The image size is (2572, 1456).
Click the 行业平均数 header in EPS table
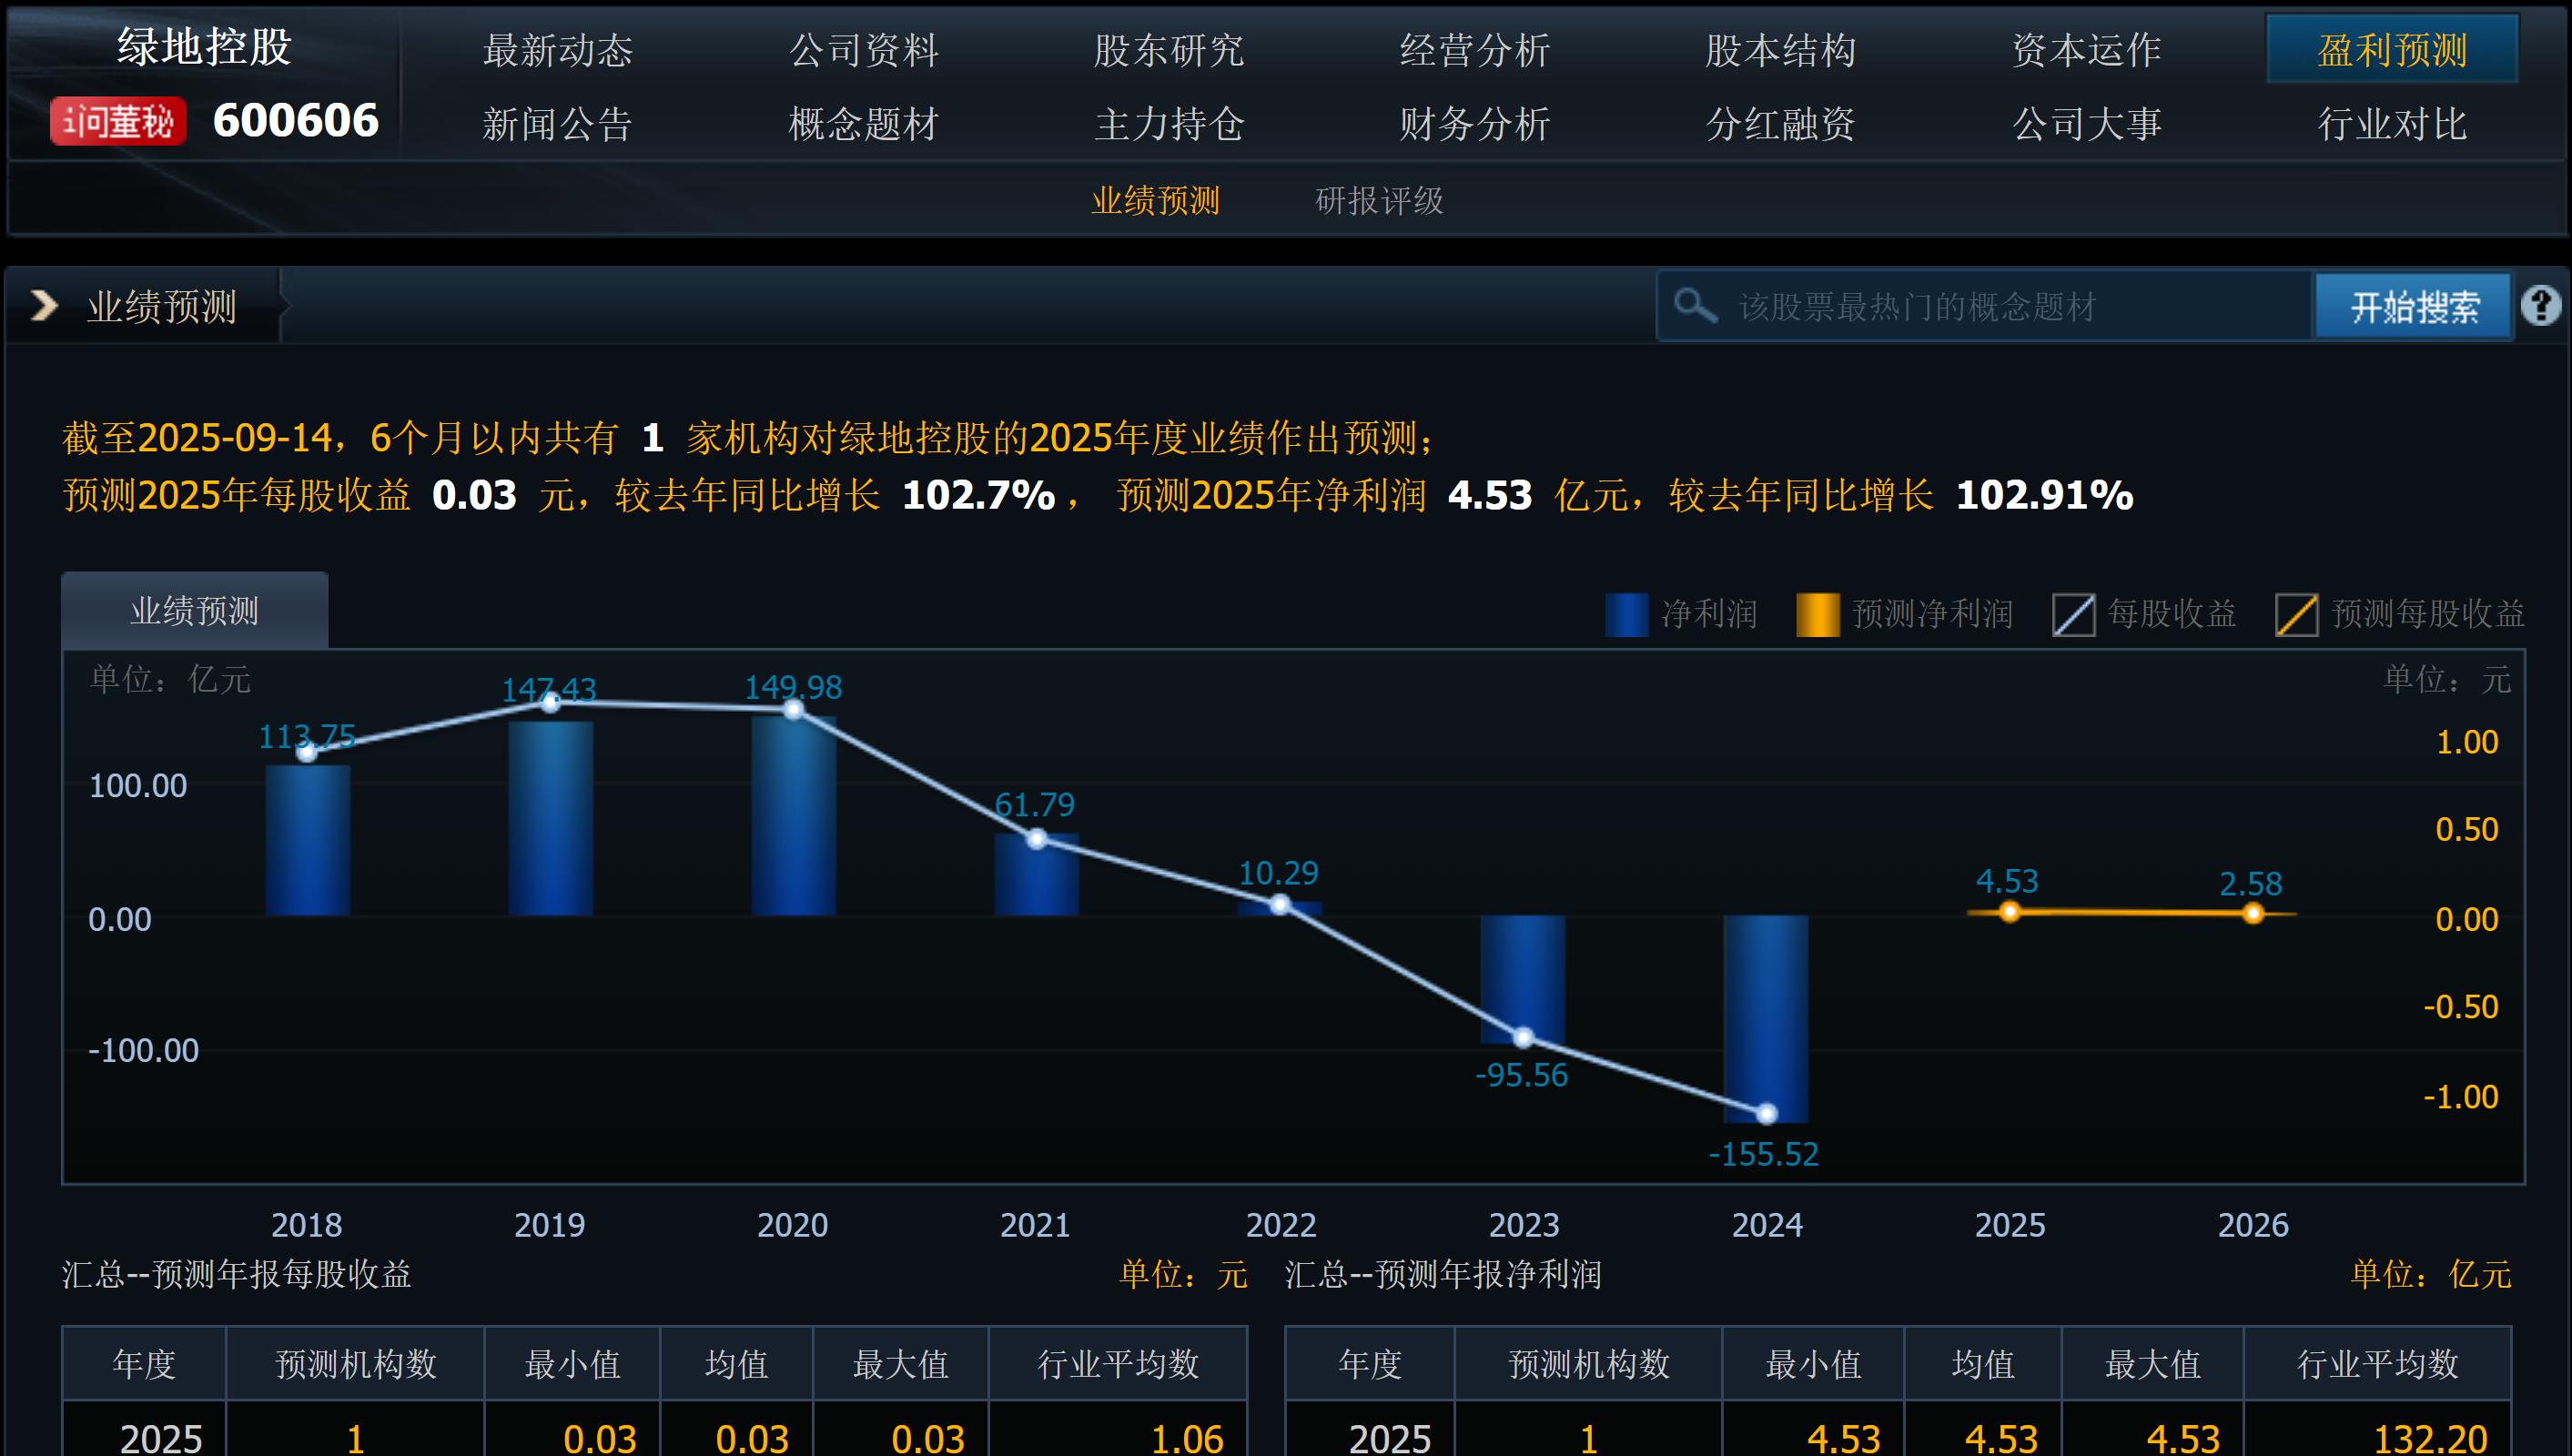pos(1118,1364)
